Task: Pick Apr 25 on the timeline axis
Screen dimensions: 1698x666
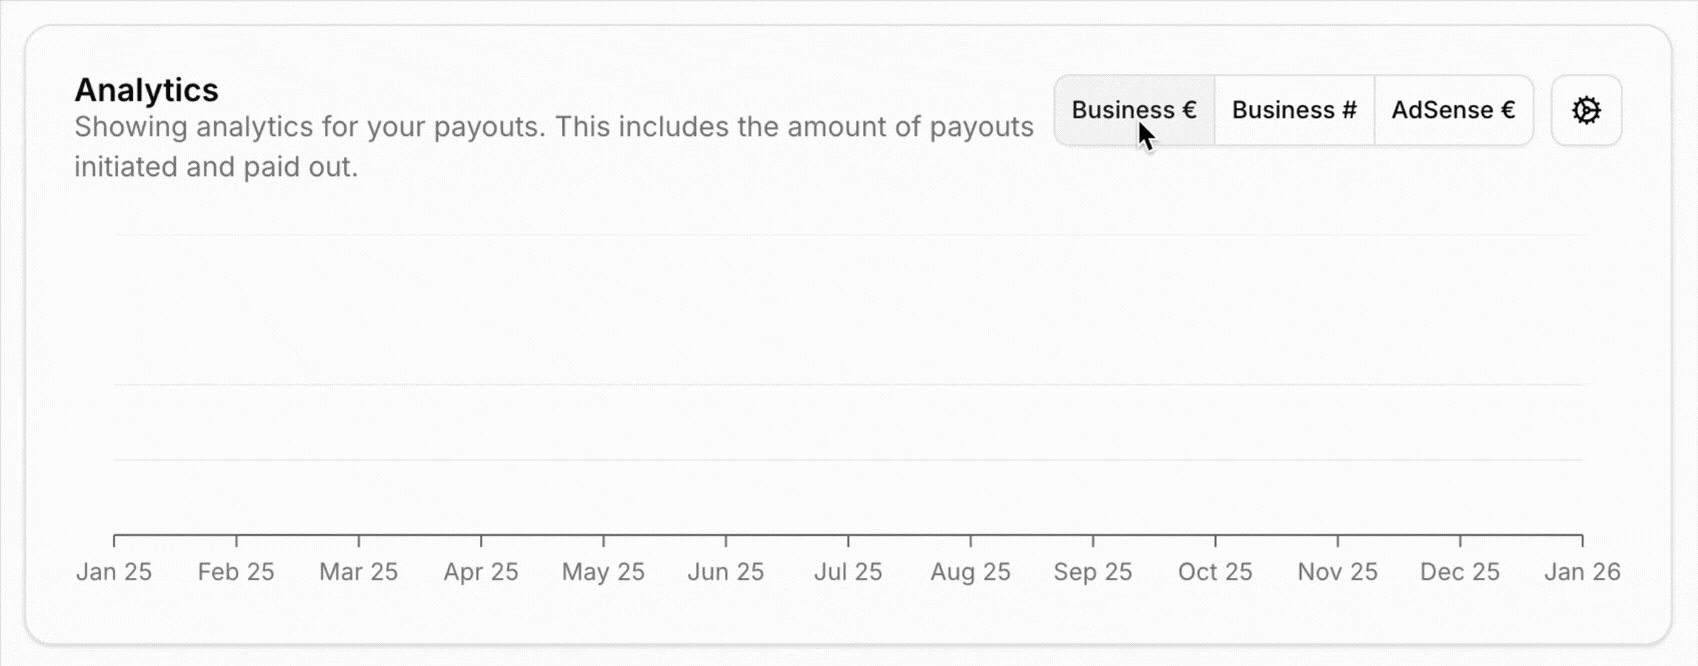Action: [x=481, y=572]
